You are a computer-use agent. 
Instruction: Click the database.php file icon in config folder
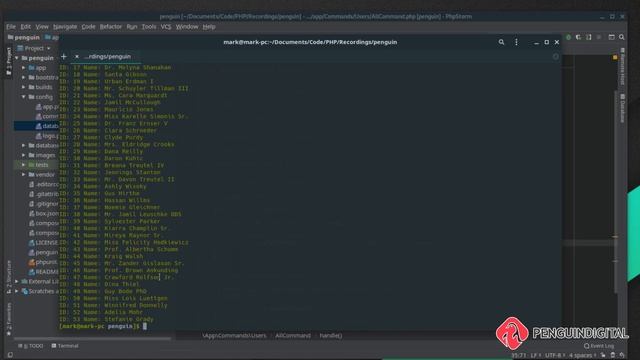pyautogui.click(x=38, y=126)
